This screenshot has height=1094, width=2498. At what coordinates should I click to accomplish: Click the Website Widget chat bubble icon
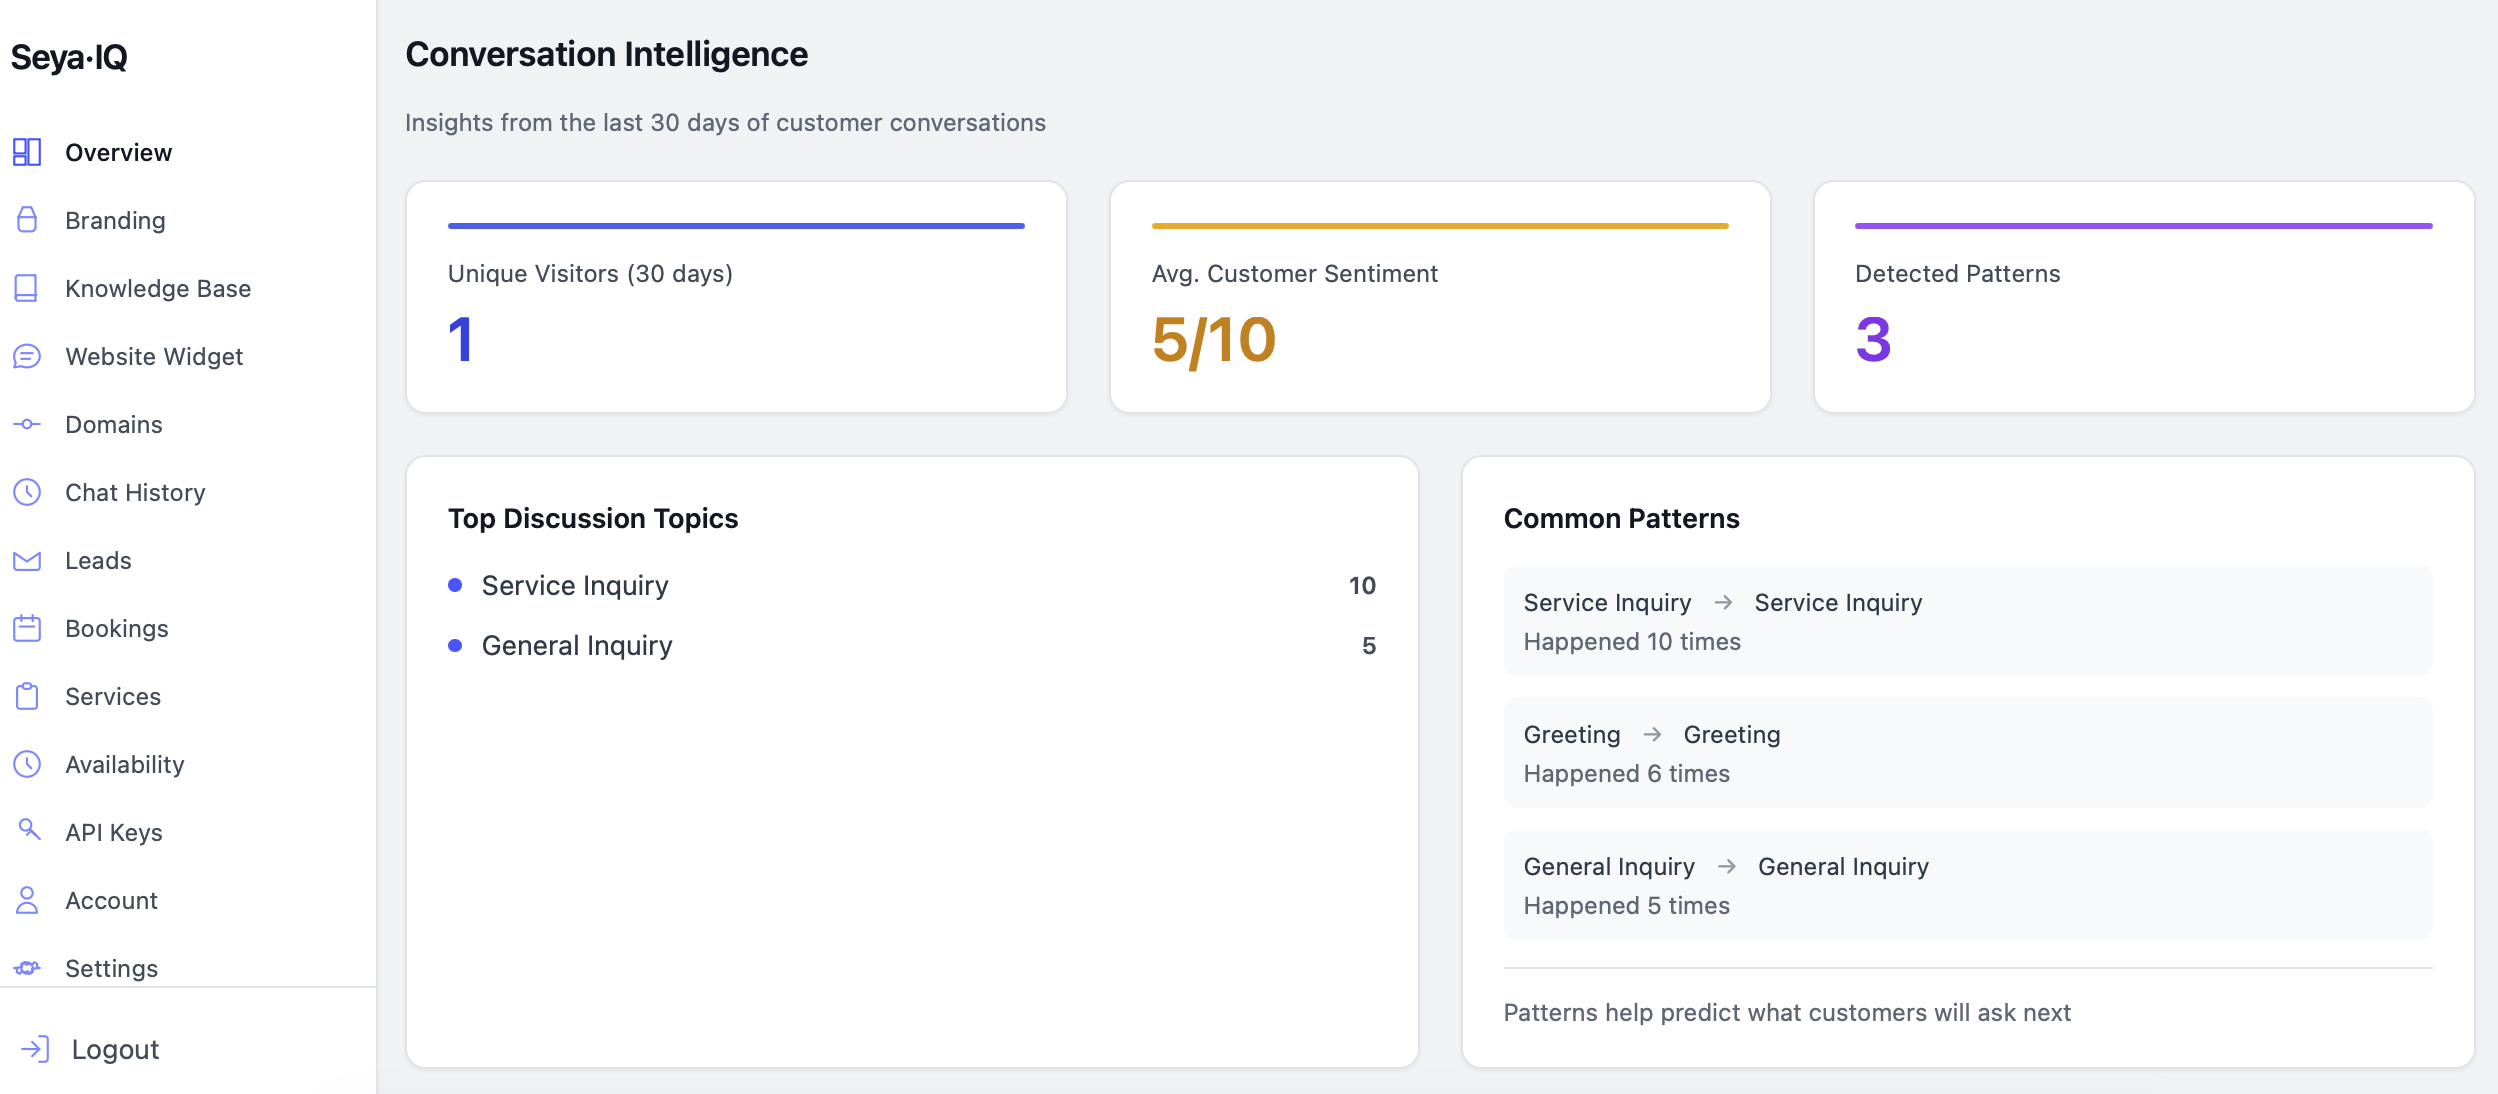point(27,356)
